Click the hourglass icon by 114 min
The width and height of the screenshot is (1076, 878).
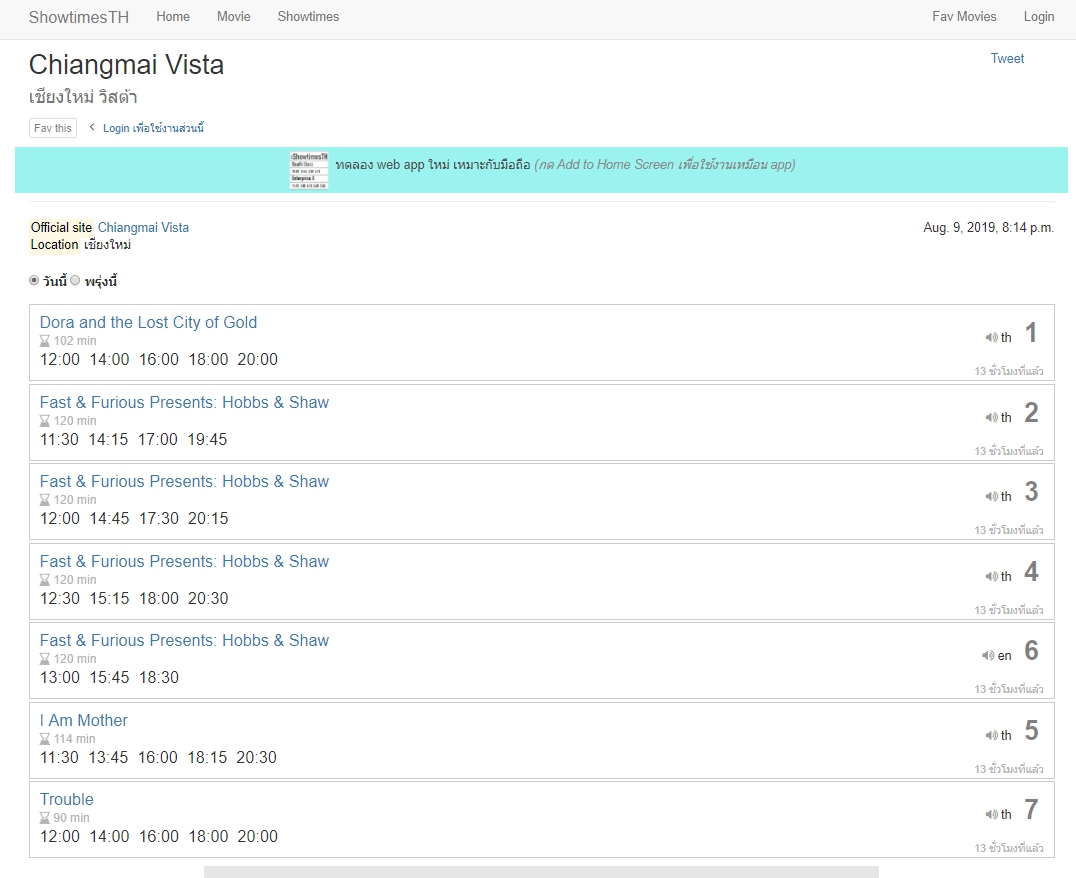pyautogui.click(x=45, y=739)
